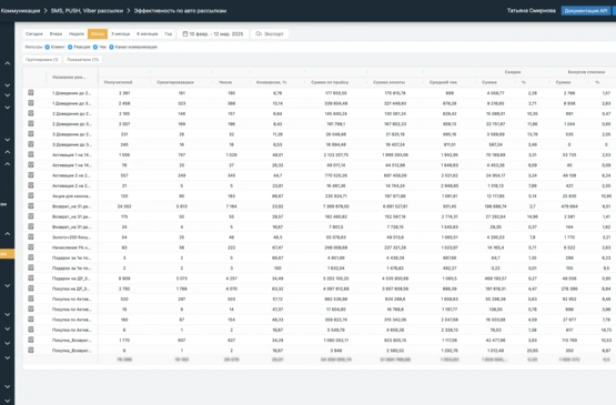Select the Месяц period tab

pyautogui.click(x=97, y=33)
